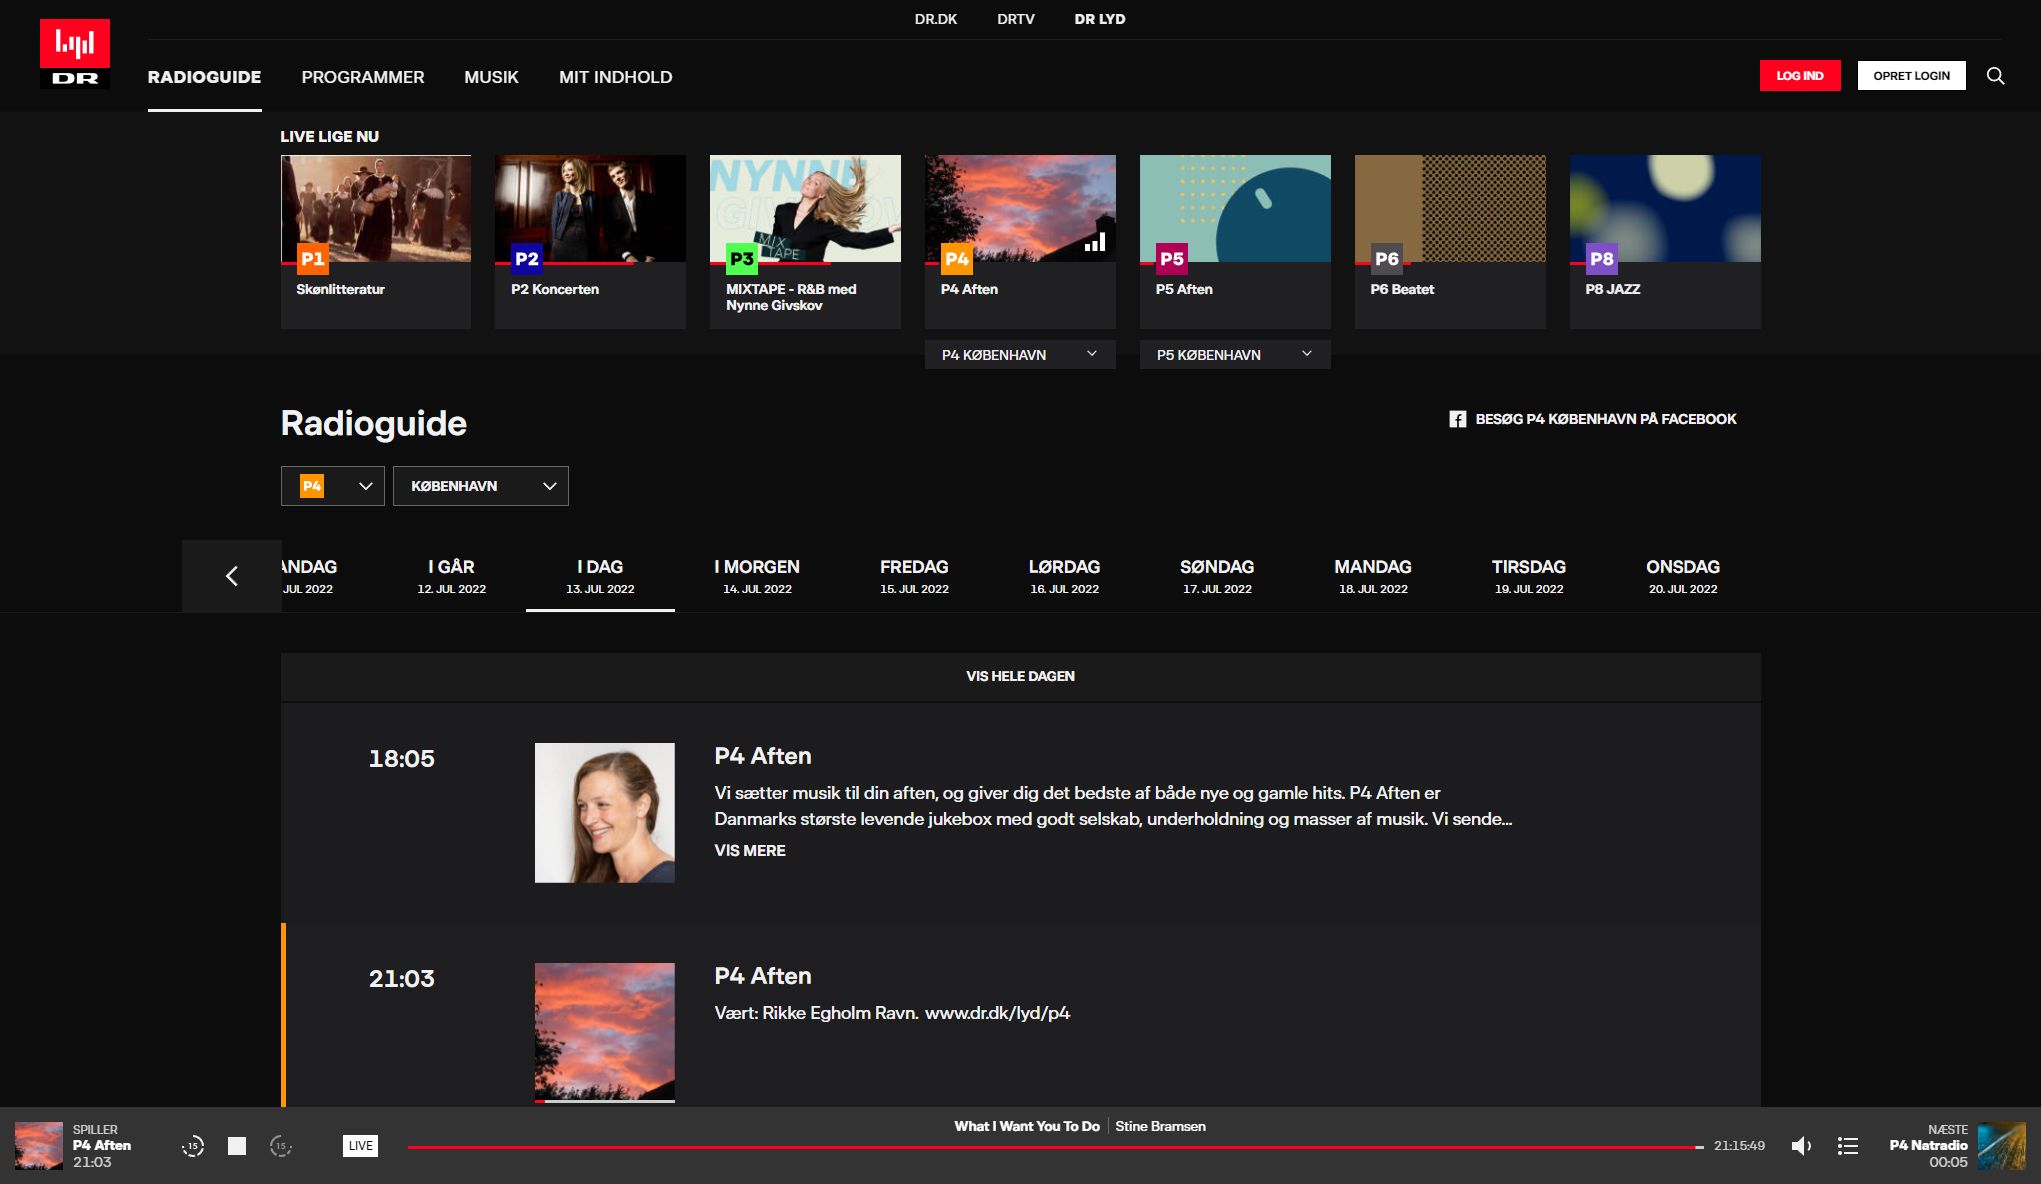
Task: Open the P4 channel selector dropdown
Action: (333, 486)
